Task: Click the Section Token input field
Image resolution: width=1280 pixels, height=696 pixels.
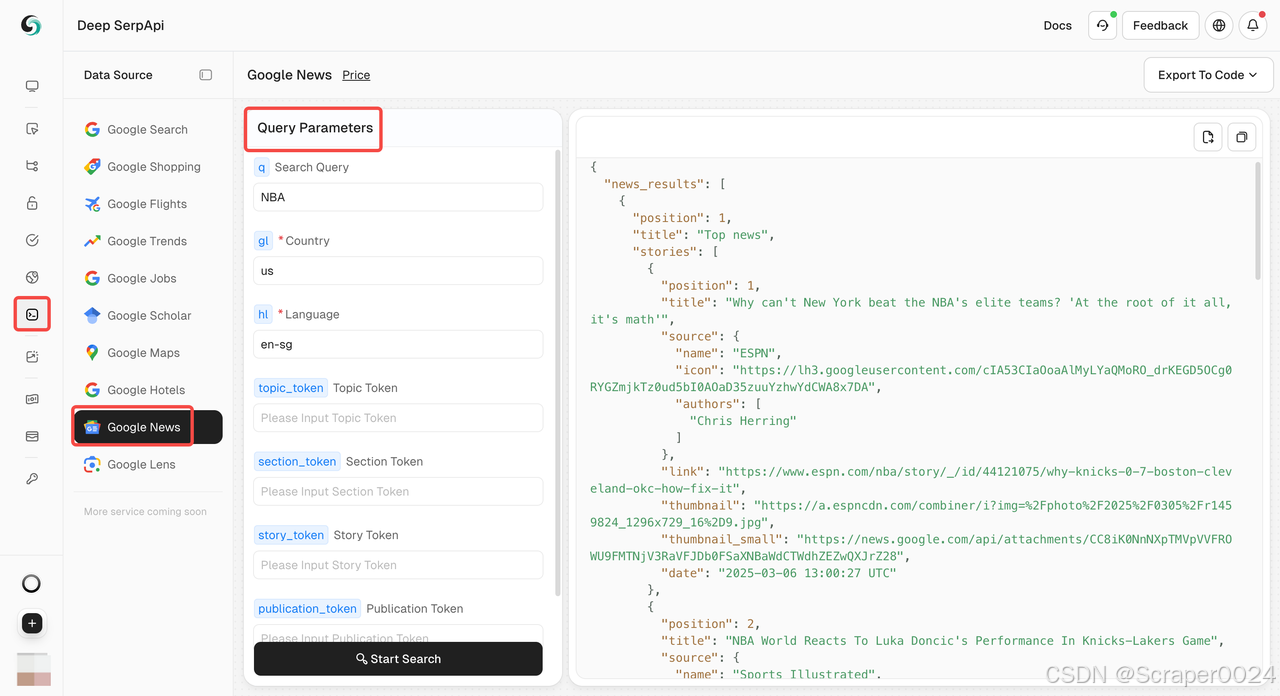Action: 398,491
